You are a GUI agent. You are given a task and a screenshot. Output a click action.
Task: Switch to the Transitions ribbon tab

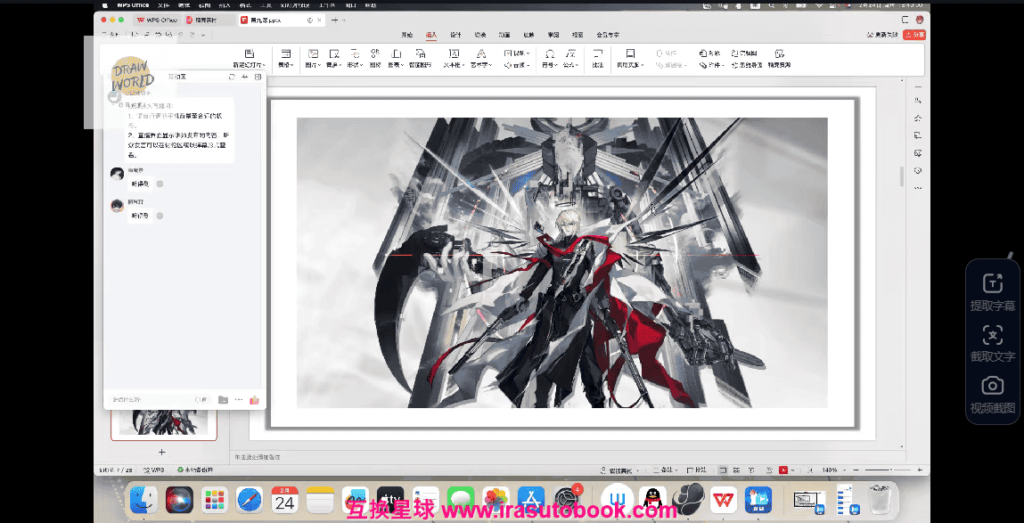click(480, 35)
